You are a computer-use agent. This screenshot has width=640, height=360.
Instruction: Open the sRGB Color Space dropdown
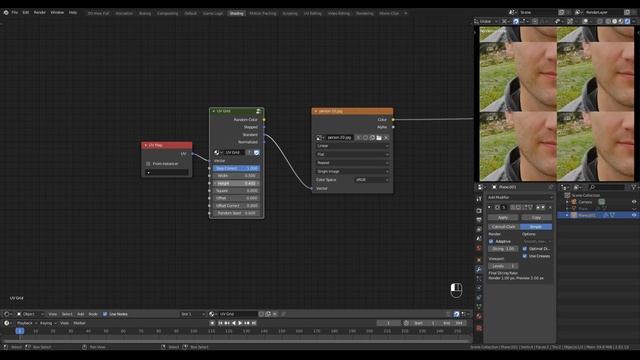coord(372,180)
